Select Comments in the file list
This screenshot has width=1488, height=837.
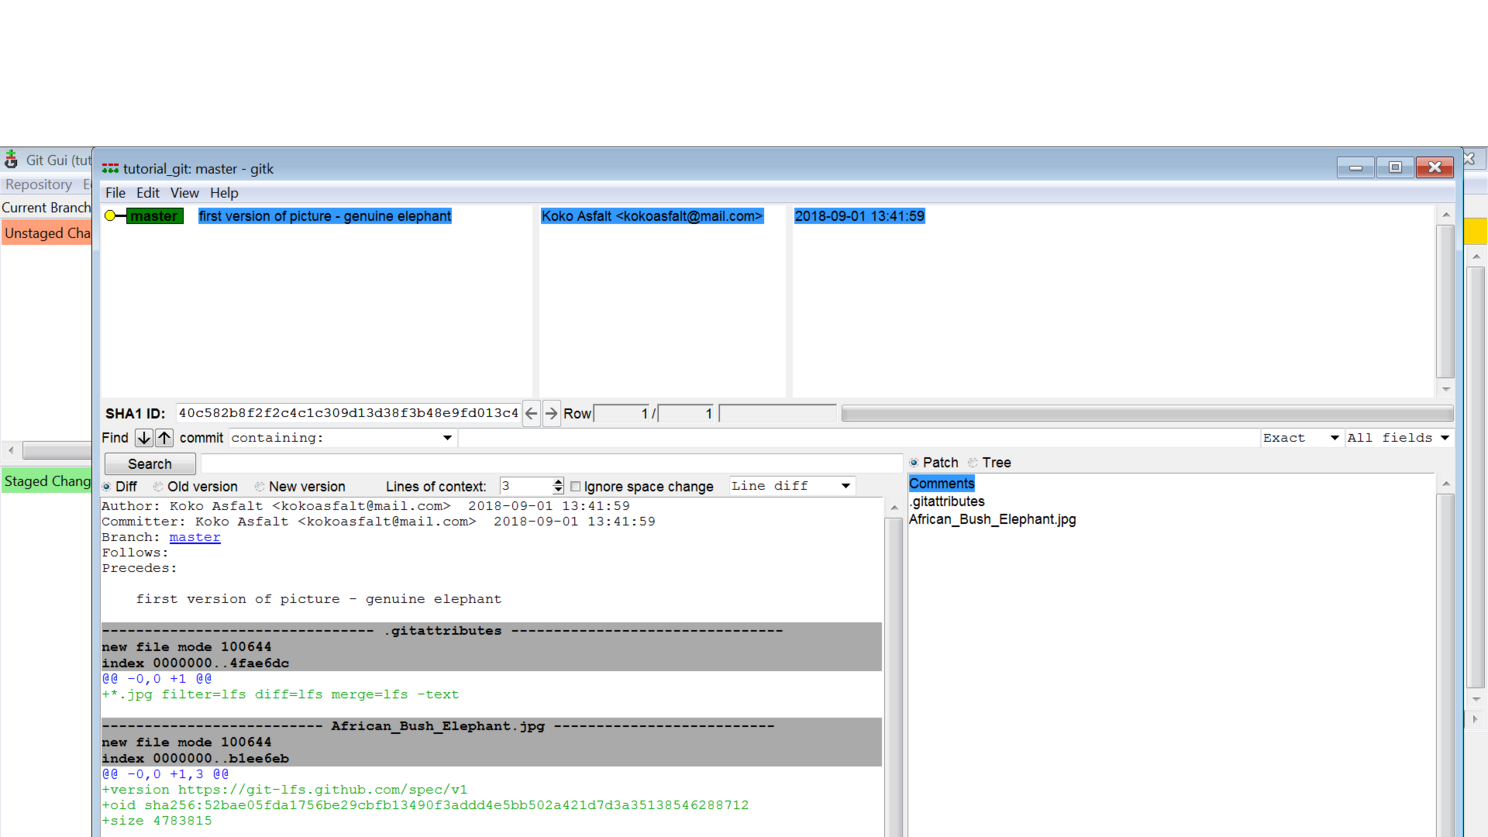(x=941, y=484)
